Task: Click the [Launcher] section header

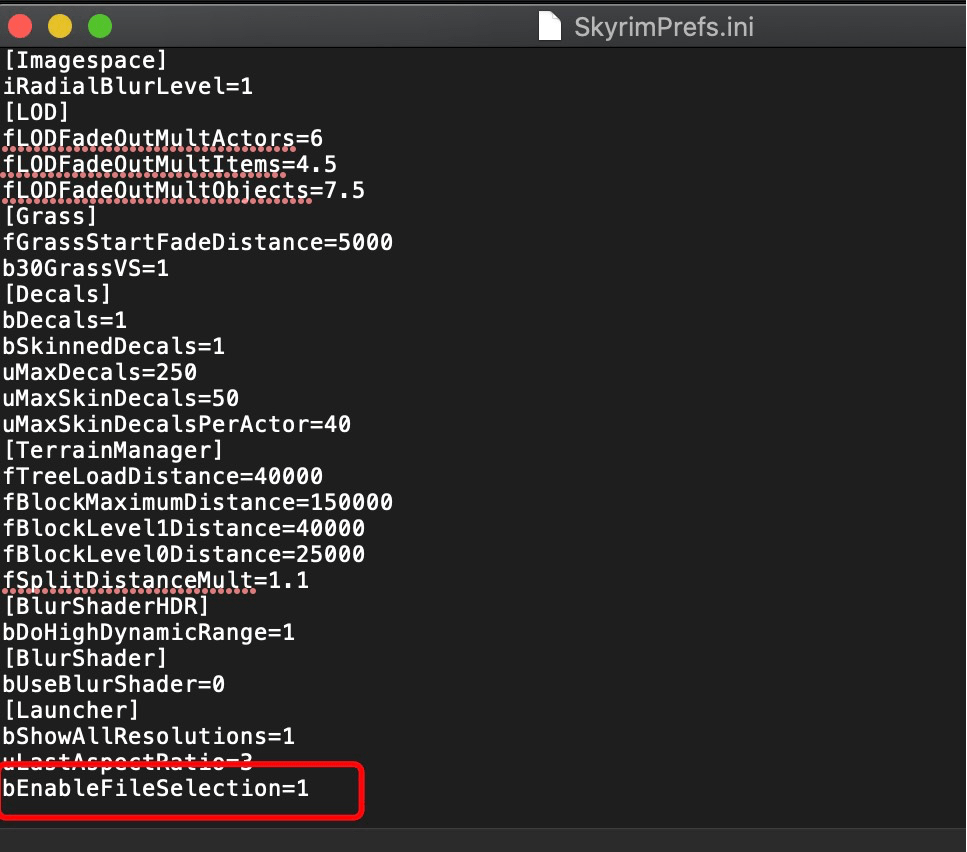Action: click(71, 710)
